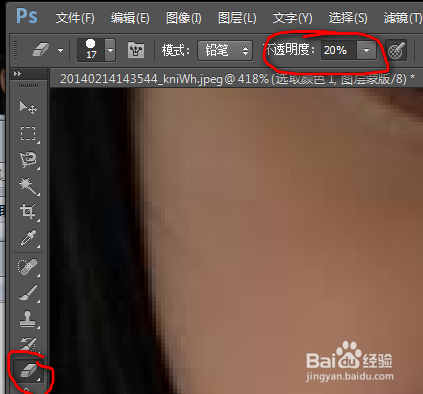Expand the toolbox with double-arrow button

point(17,73)
